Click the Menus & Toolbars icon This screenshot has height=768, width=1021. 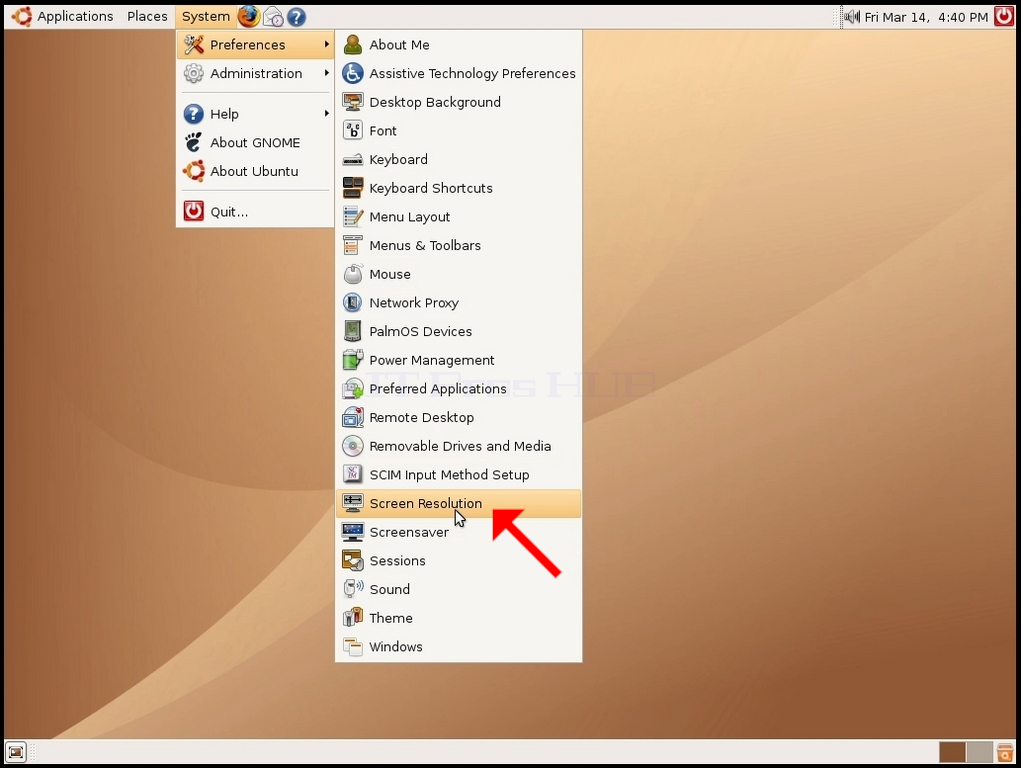pos(353,246)
